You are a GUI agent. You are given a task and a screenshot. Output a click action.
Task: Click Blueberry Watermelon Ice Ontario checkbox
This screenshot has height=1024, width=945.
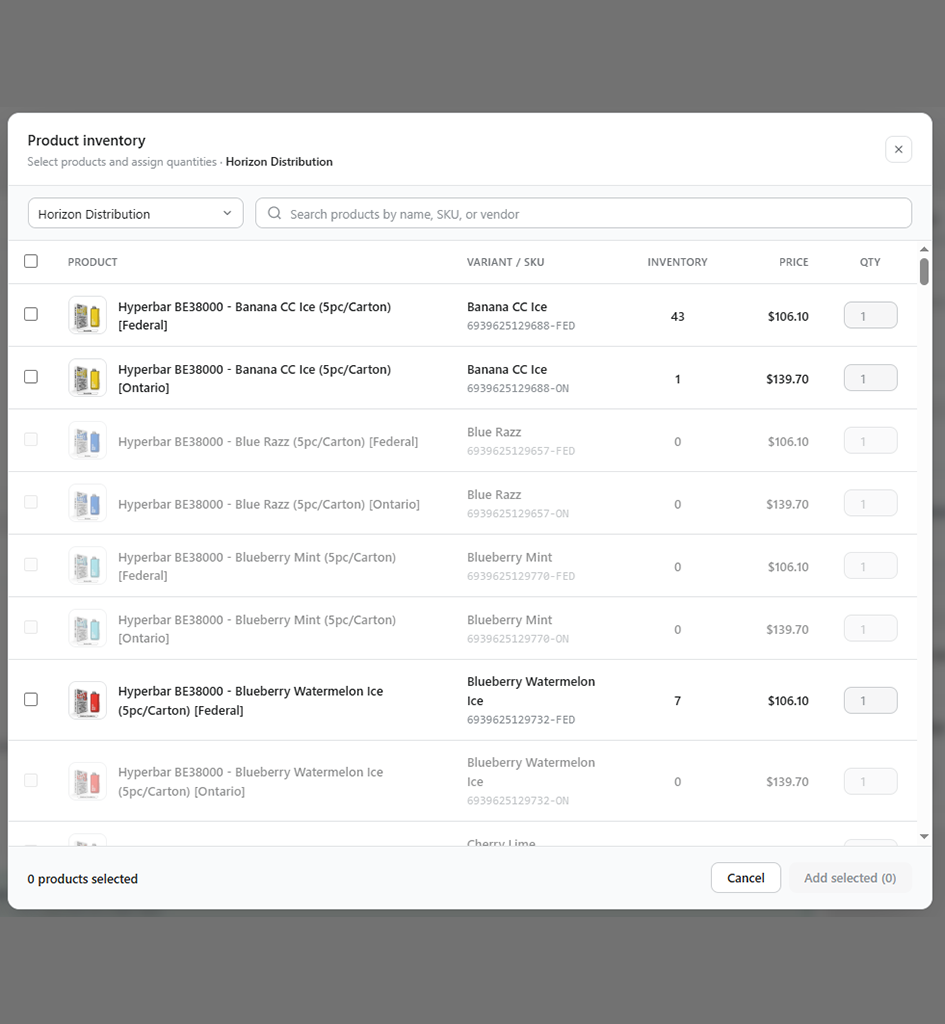pos(31,780)
